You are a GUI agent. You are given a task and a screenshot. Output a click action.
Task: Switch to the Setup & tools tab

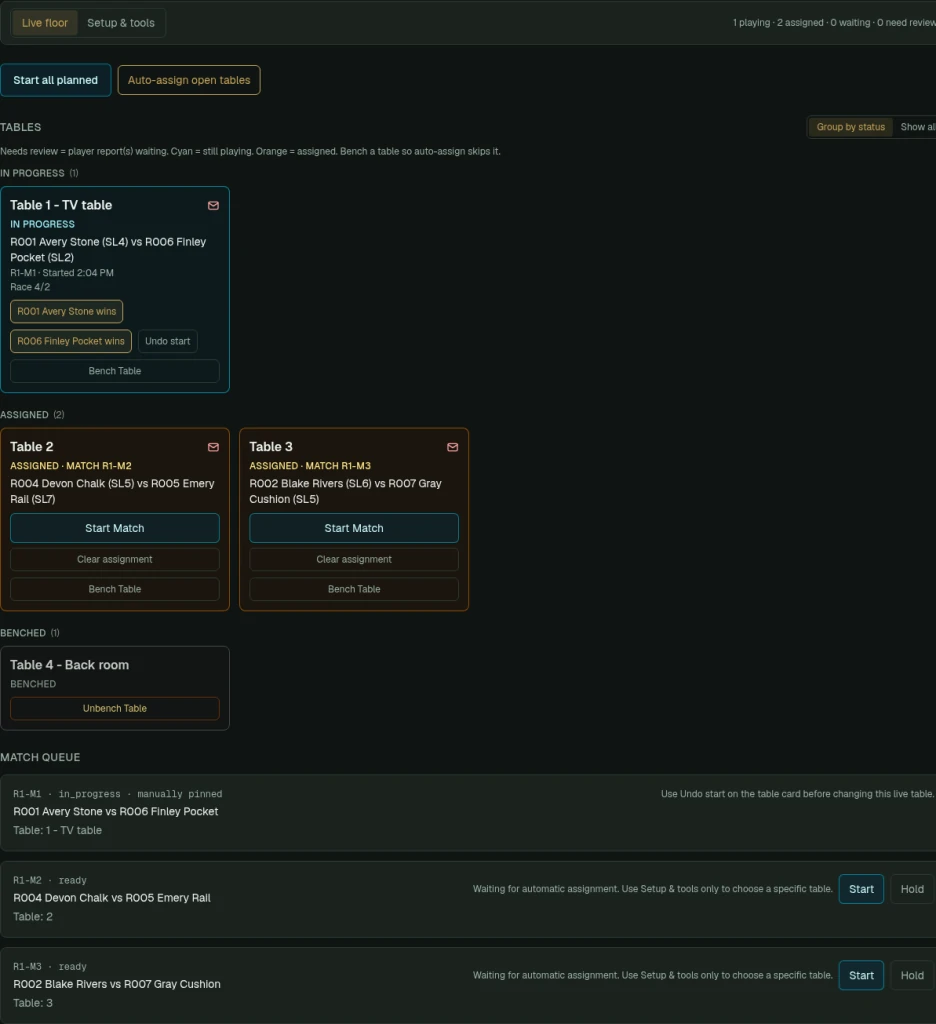click(x=121, y=23)
